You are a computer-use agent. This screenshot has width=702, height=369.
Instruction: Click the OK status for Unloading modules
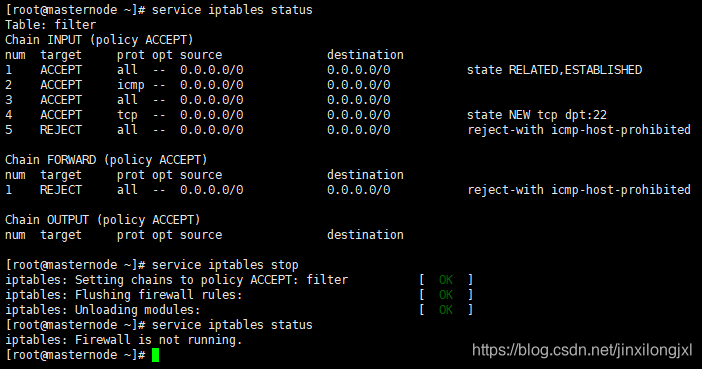tap(446, 310)
